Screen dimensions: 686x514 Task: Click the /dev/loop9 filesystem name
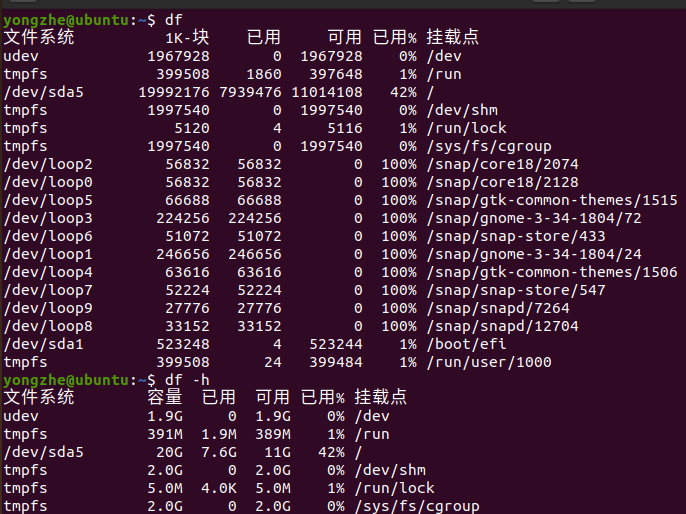(48, 308)
